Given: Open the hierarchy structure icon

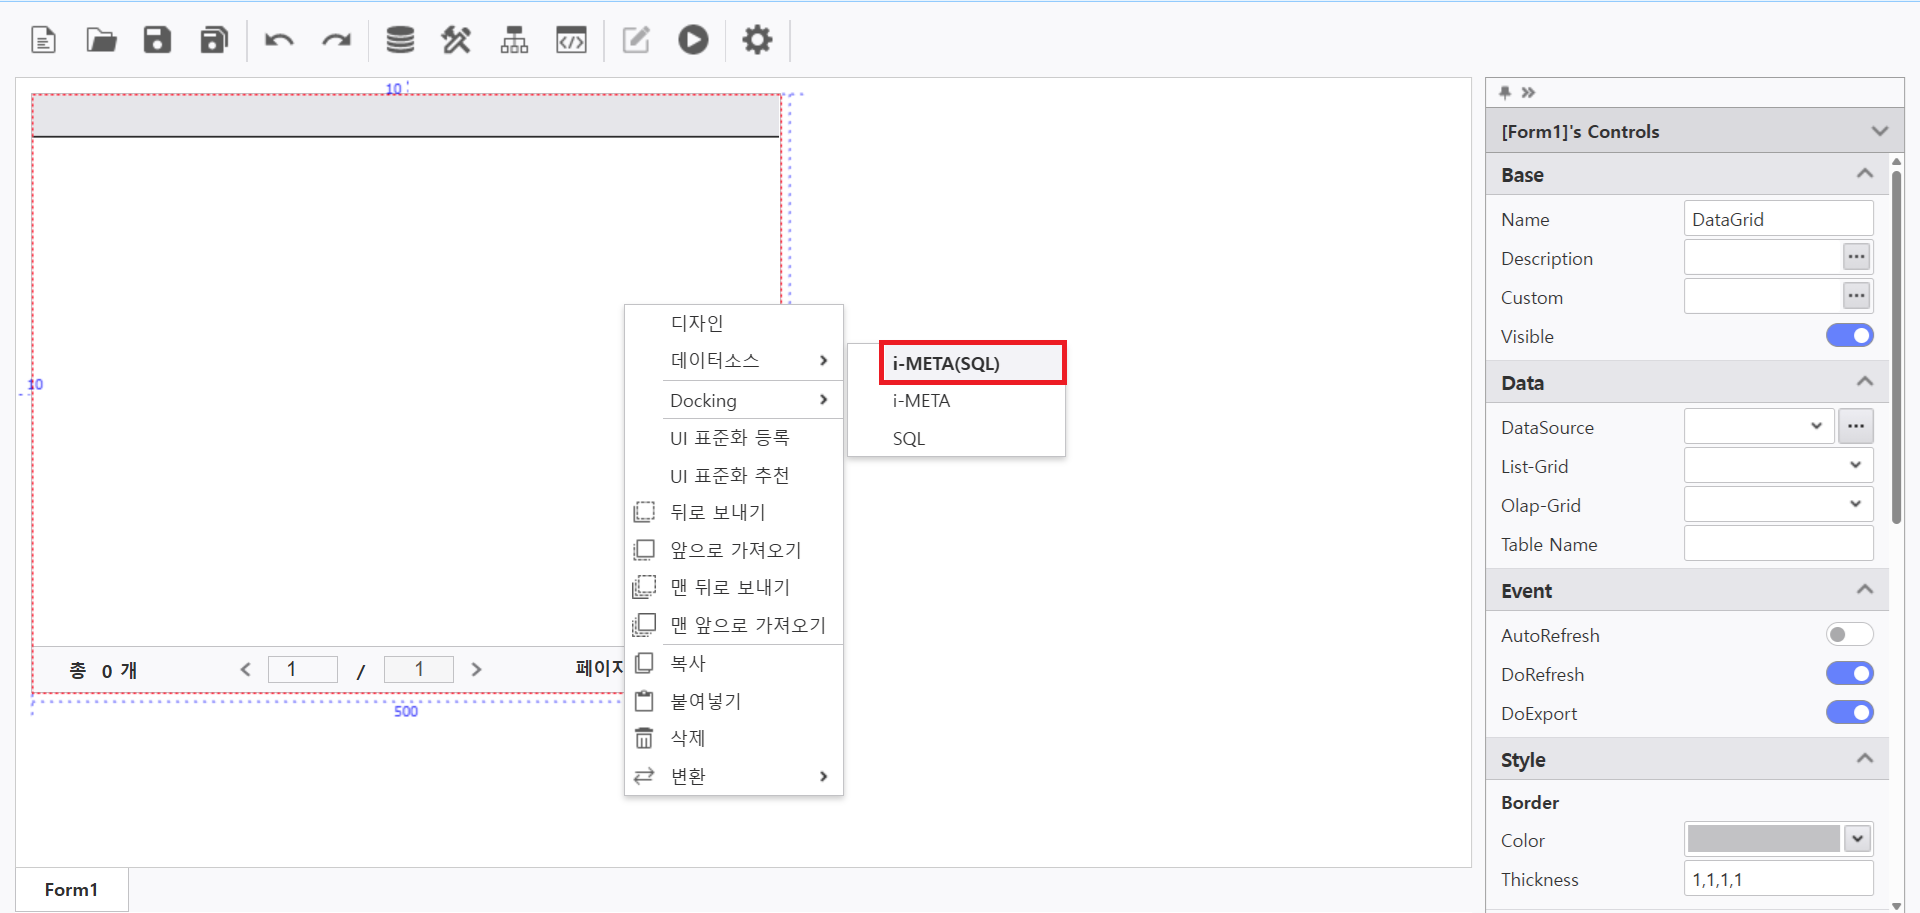Looking at the screenshot, I should pos(514,40).
